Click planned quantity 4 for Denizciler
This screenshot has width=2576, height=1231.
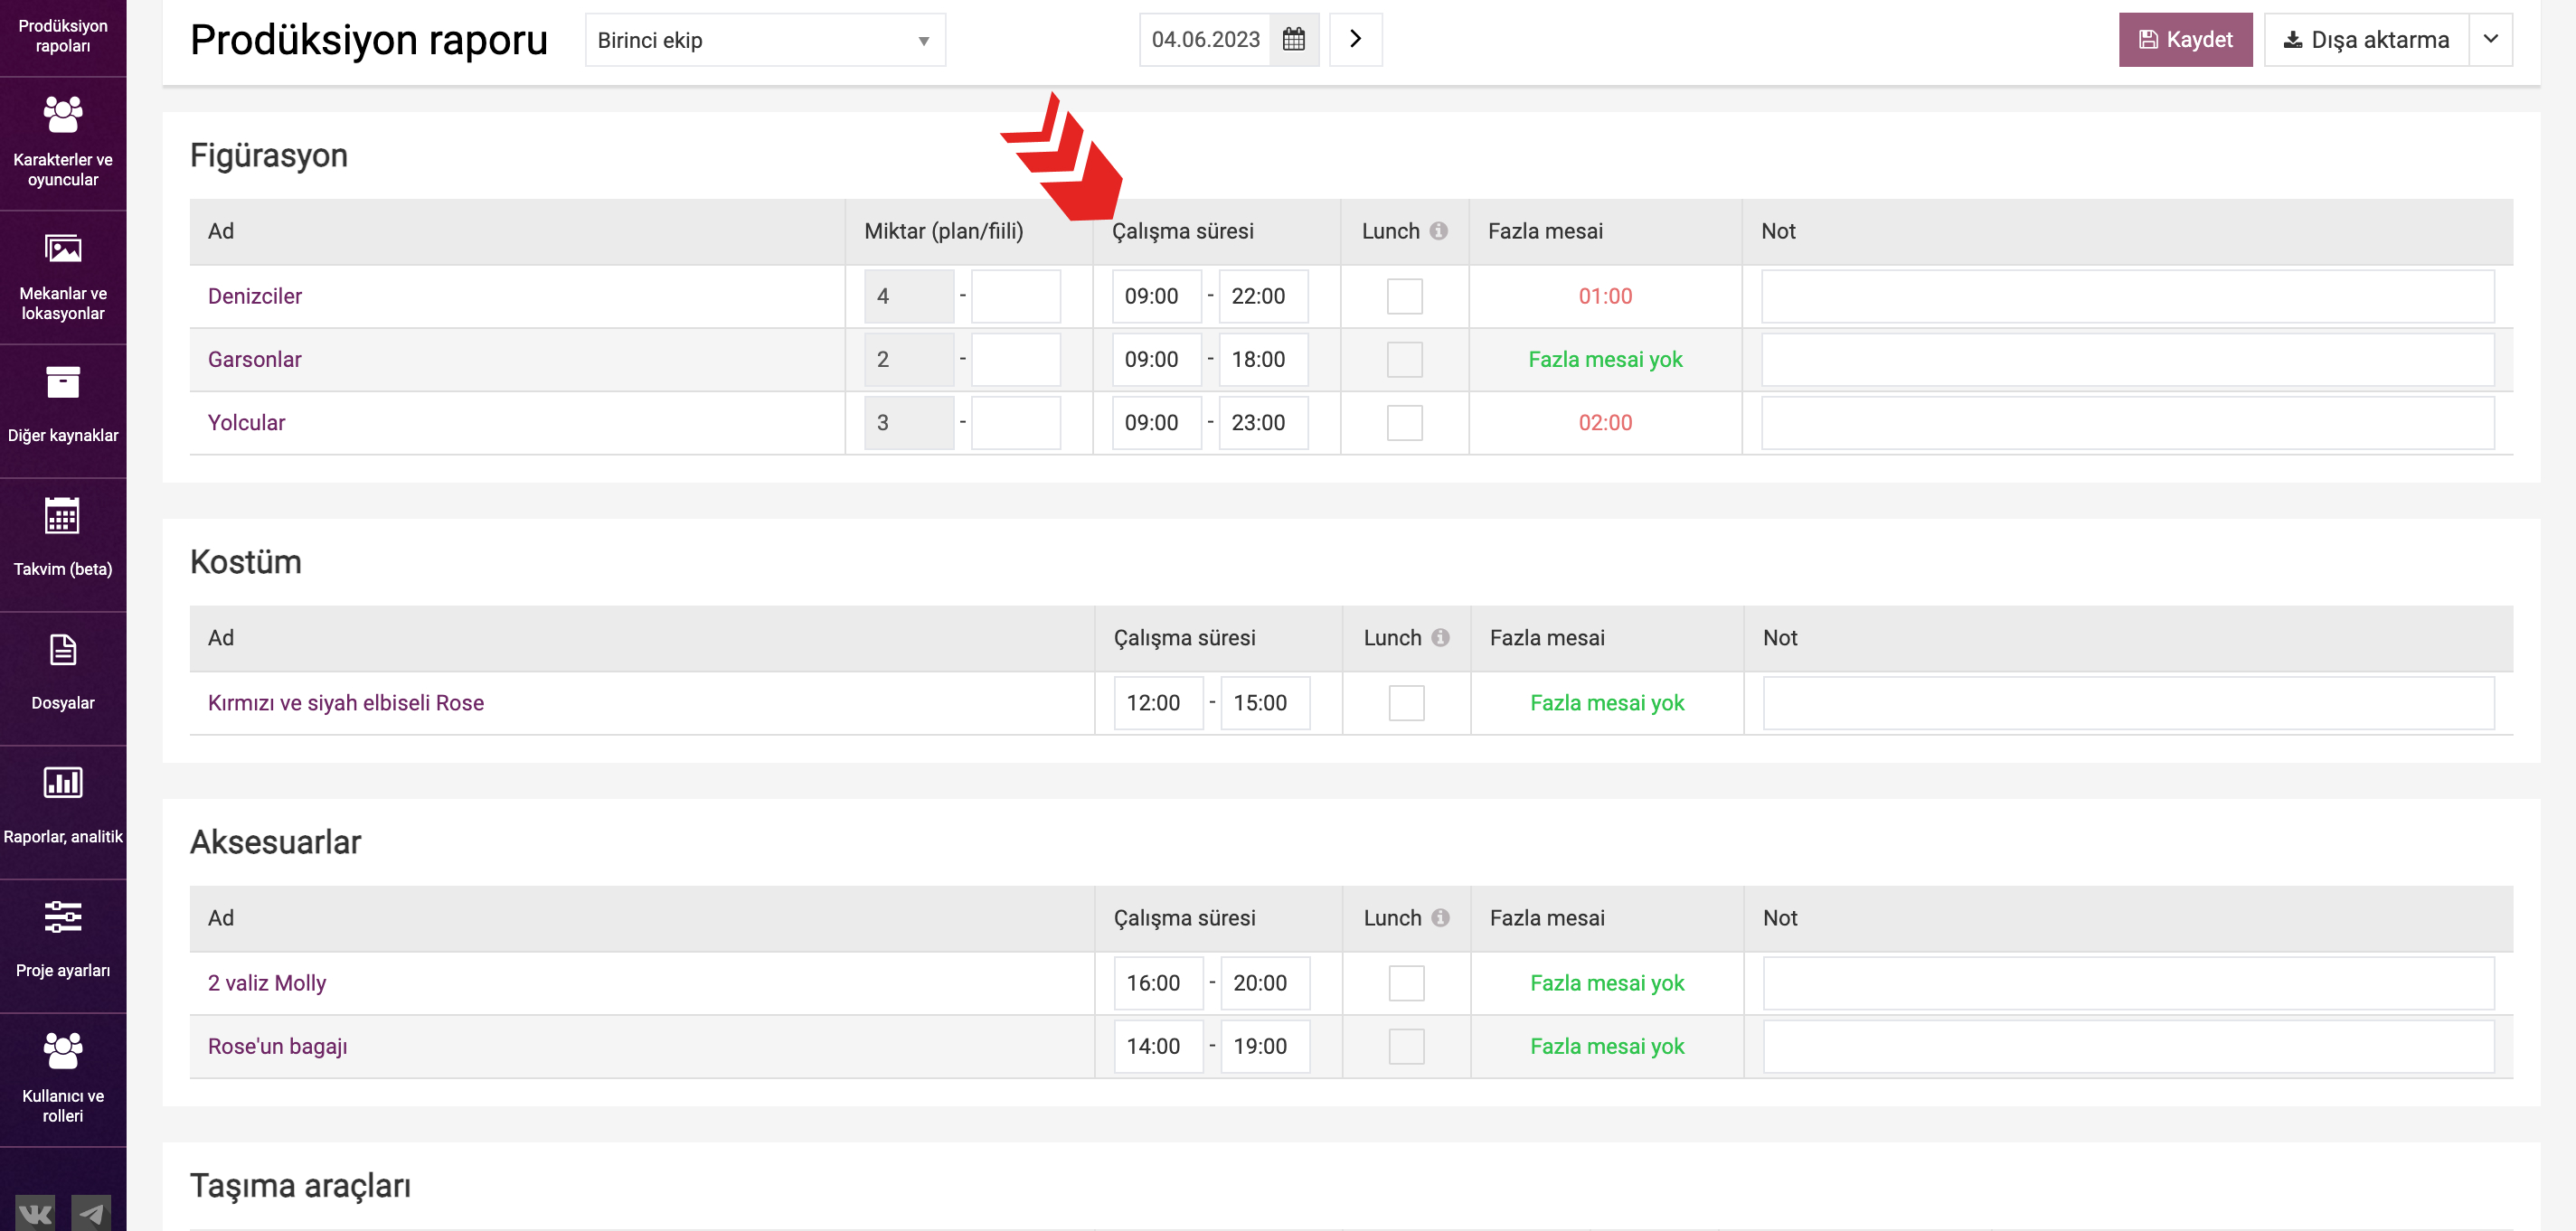[908, 296]
